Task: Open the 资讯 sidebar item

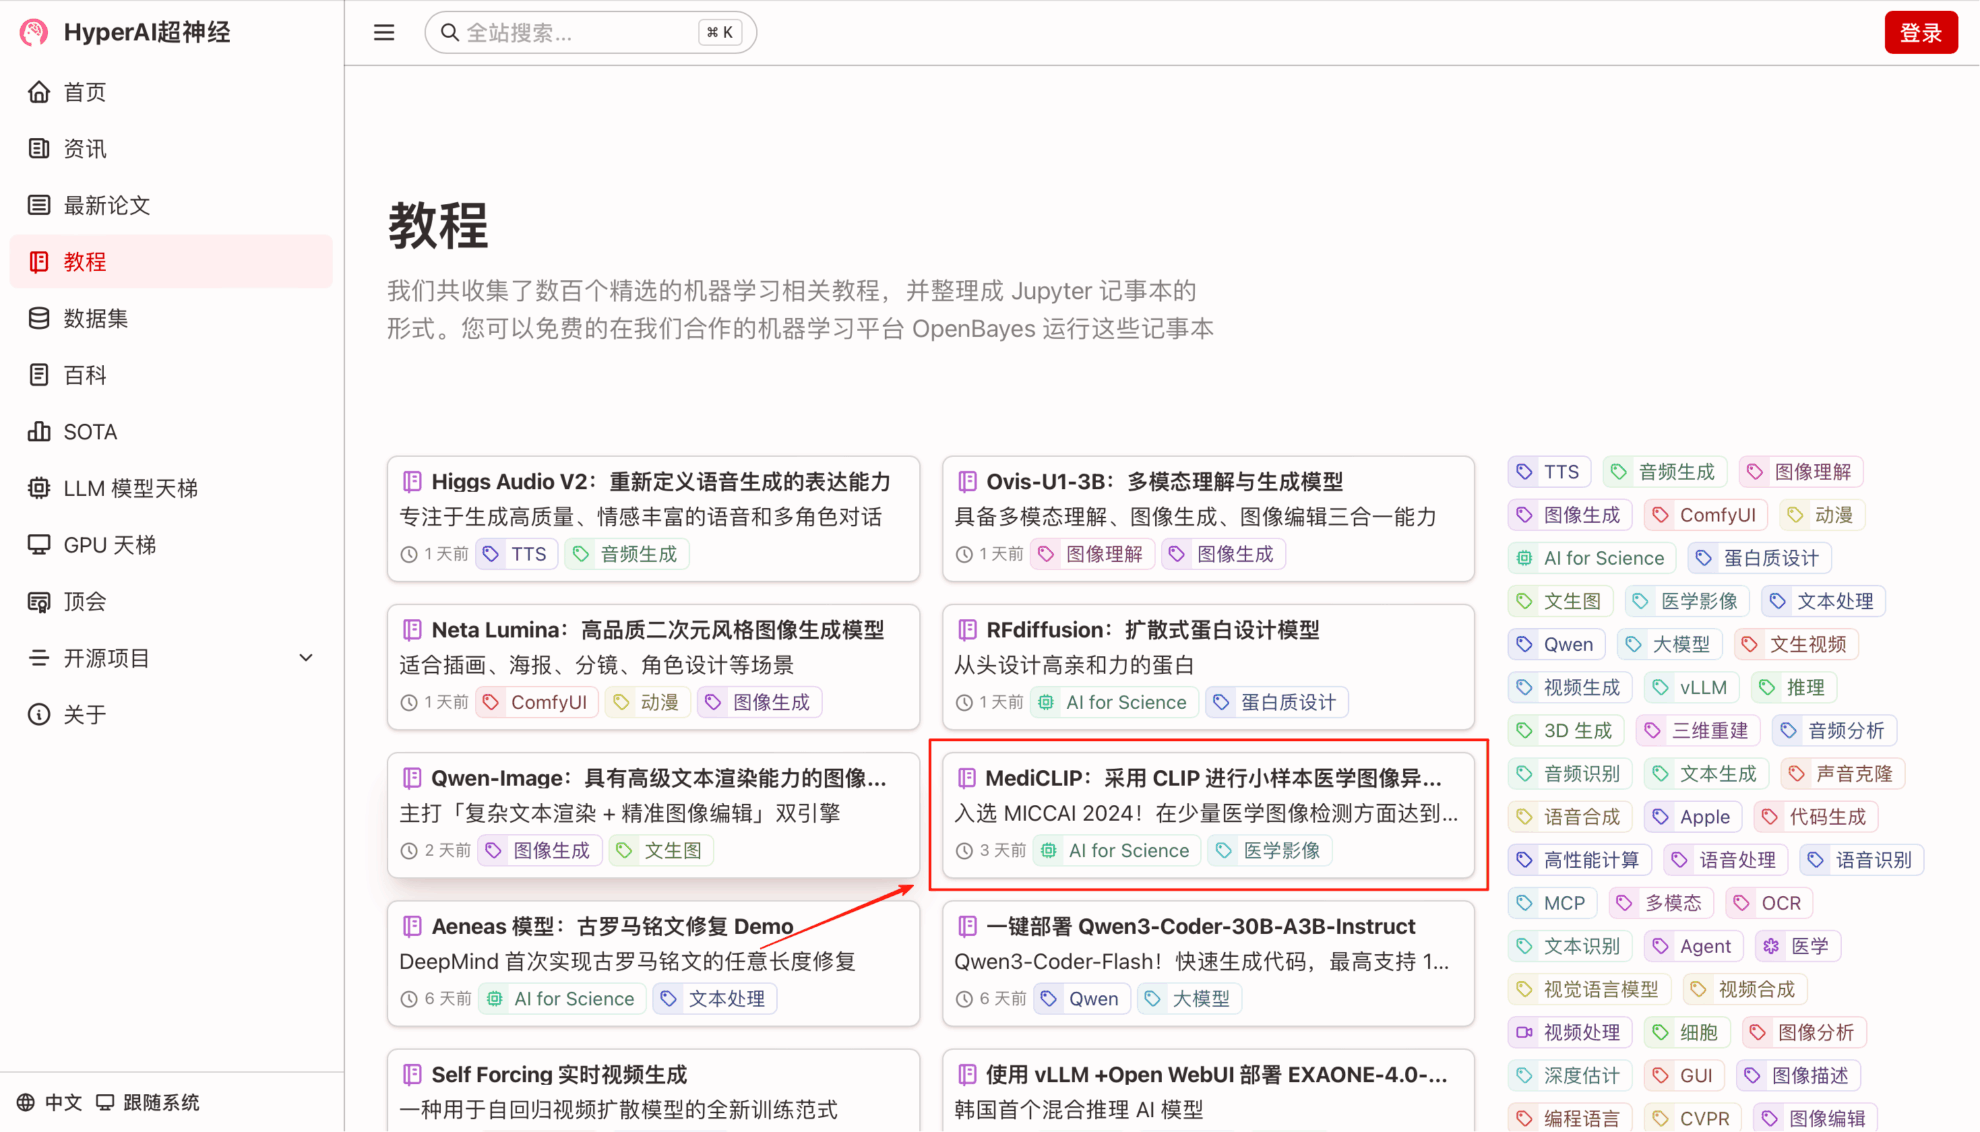Action: (85, 149)
